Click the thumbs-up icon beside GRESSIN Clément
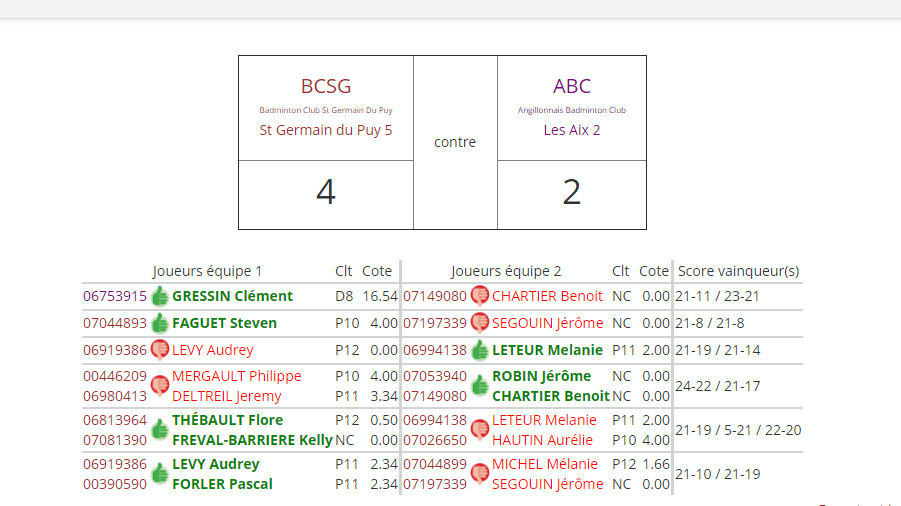901x506 pixels. pyautogui.click(x=160, y=296)
